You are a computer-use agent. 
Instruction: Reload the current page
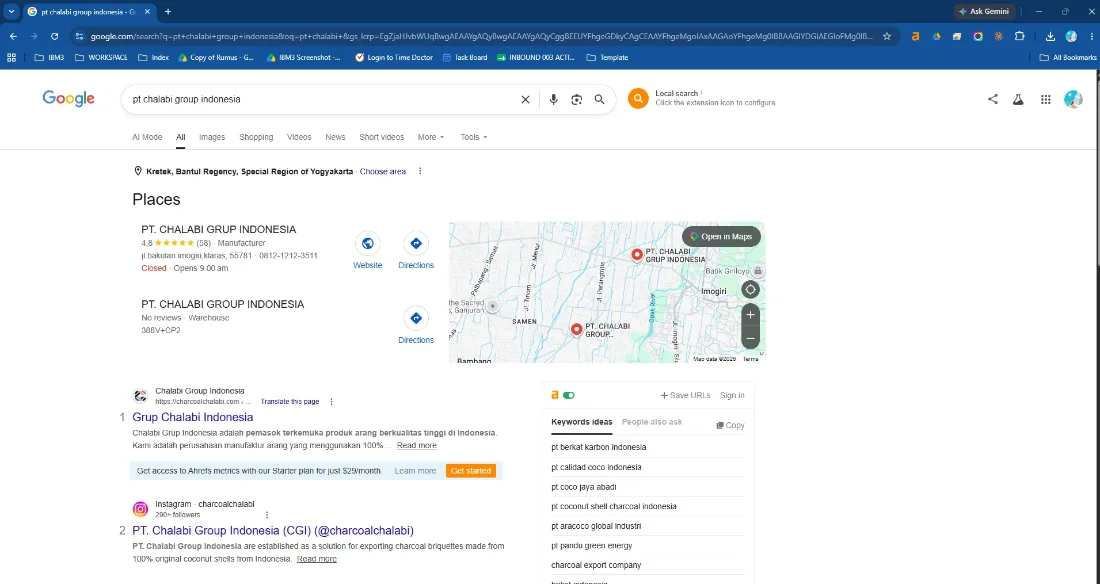click(55, 36)
